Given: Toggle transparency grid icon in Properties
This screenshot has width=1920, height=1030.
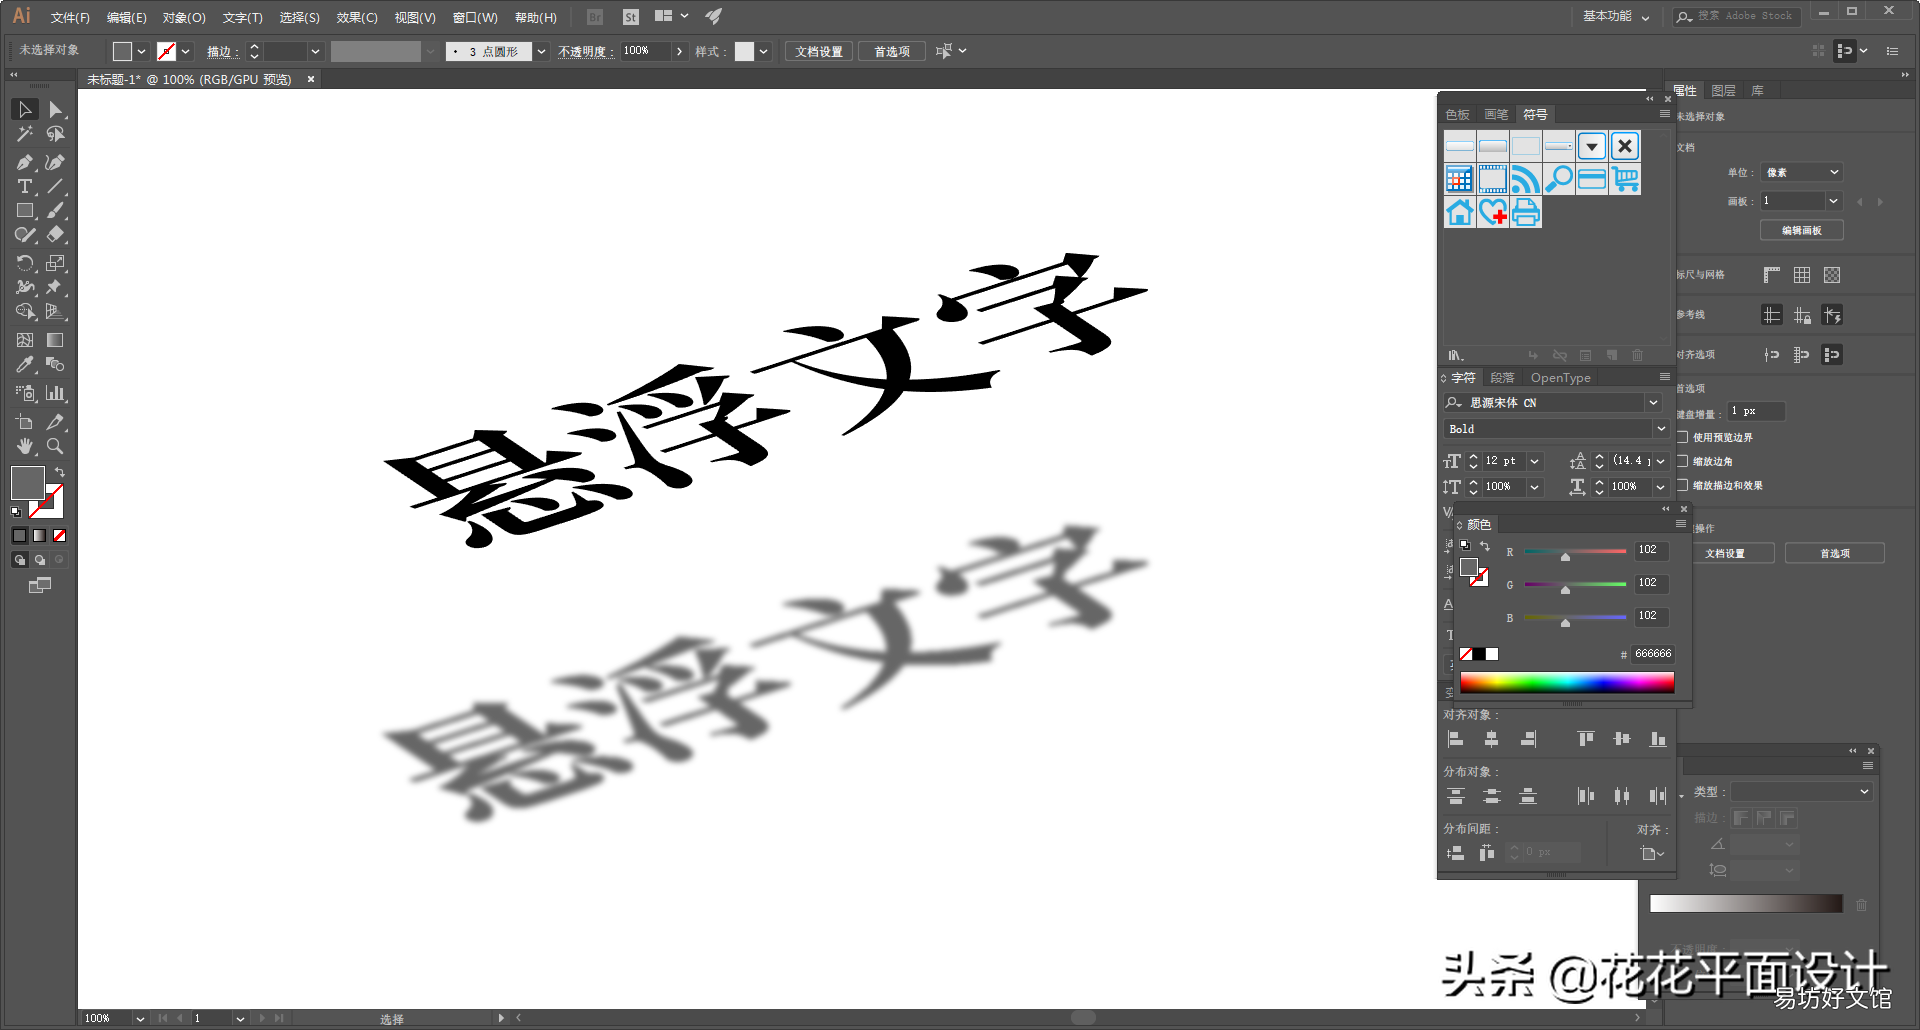Looking at the screenshot, I should click(x=1832, y=275).
